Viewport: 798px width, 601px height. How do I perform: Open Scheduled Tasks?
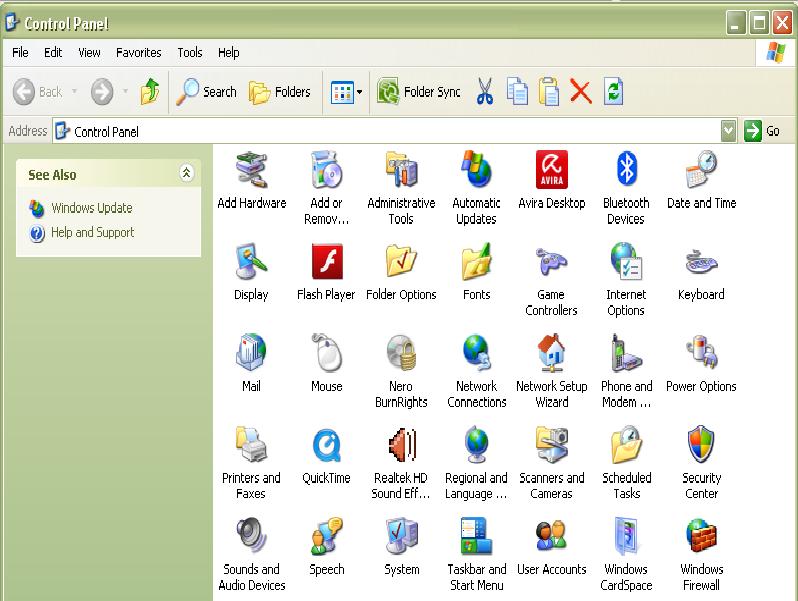(626, 463)
